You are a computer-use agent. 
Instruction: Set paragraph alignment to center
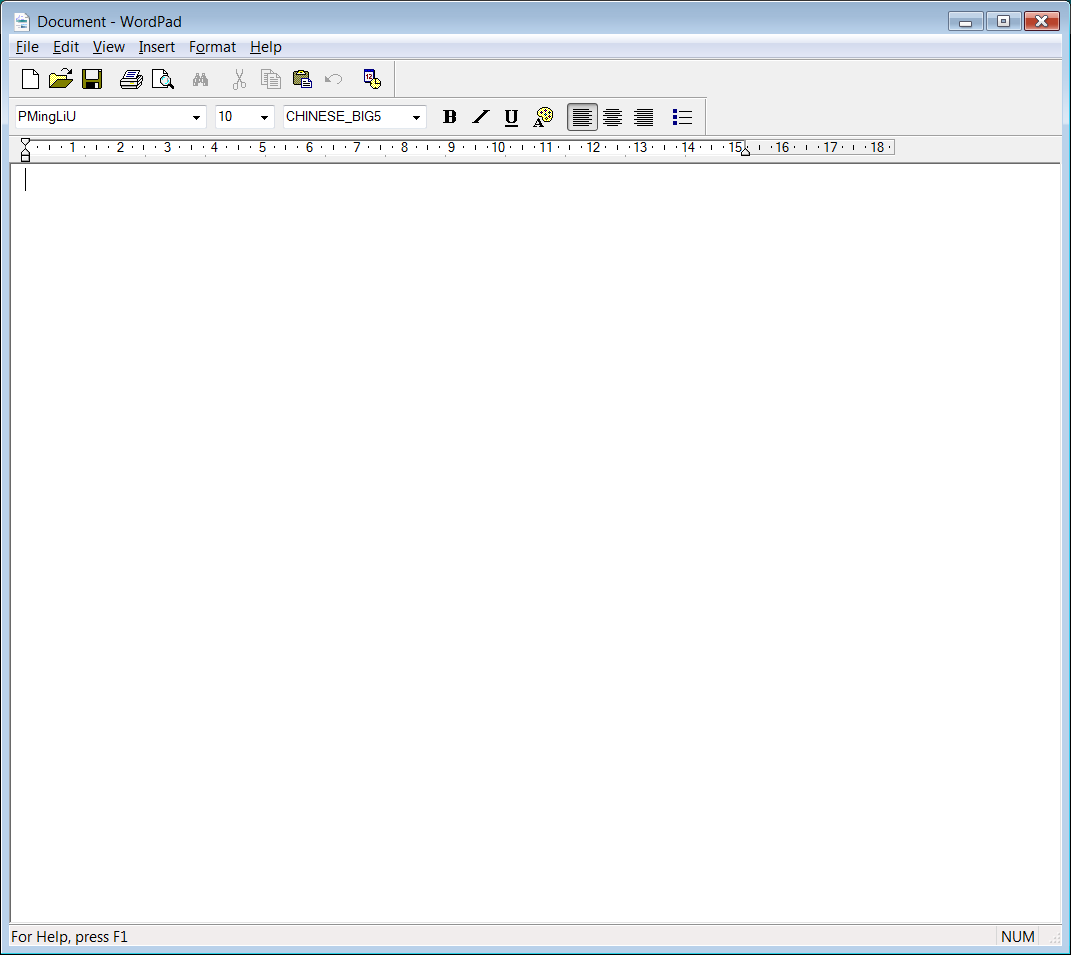point(613,117)
